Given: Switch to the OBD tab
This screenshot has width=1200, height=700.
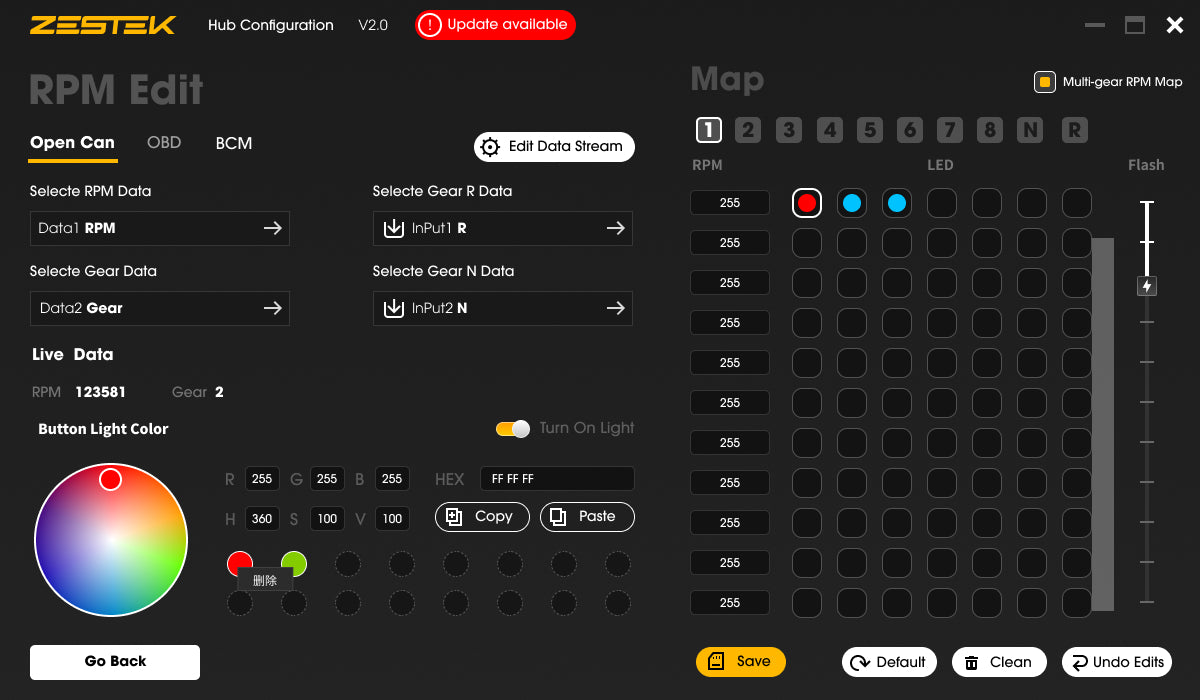Looking at the screenshot, I should [x=164, y=143].
